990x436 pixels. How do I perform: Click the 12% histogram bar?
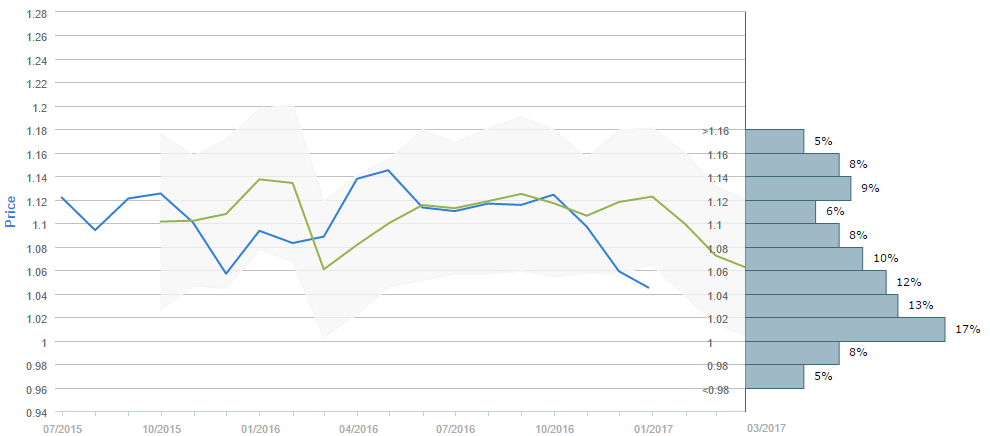tap(815, 283)
